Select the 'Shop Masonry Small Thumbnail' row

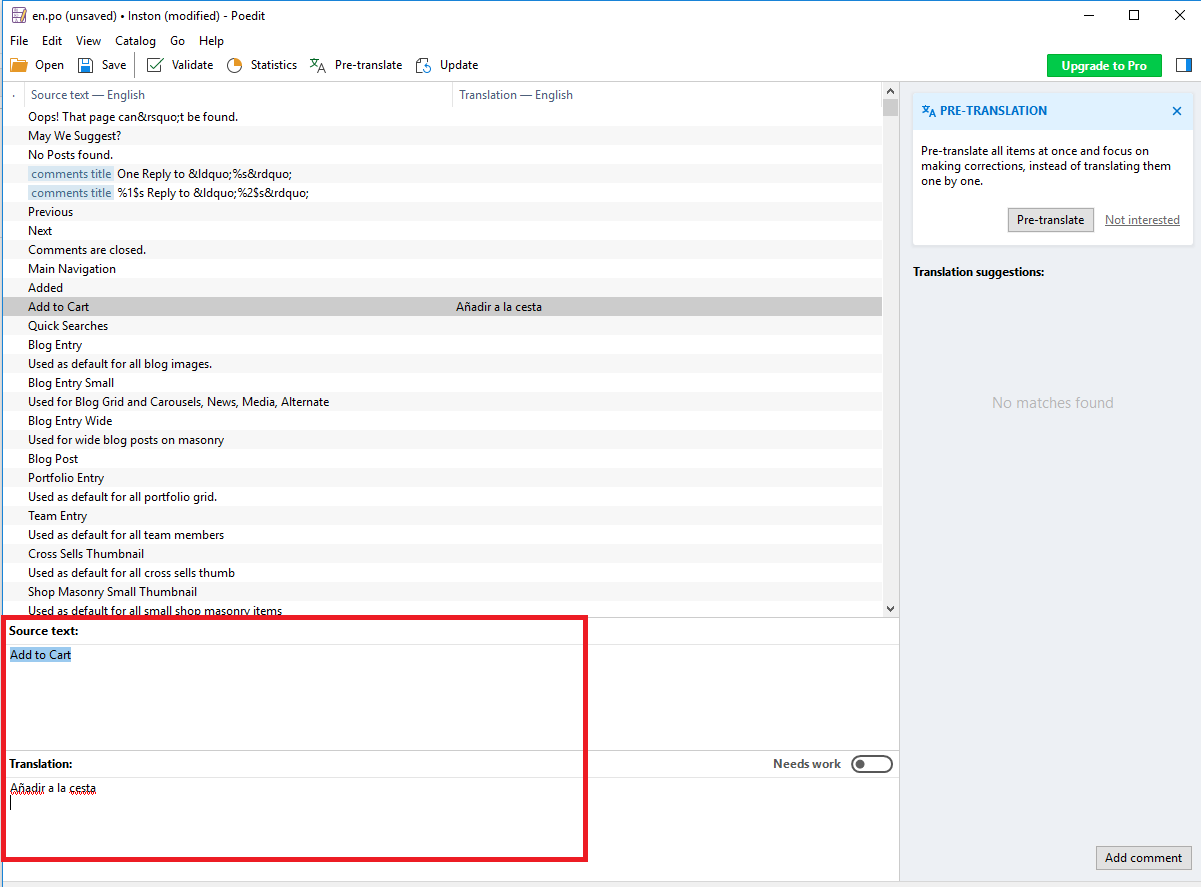pyautogui.click(x=442, y=592)
